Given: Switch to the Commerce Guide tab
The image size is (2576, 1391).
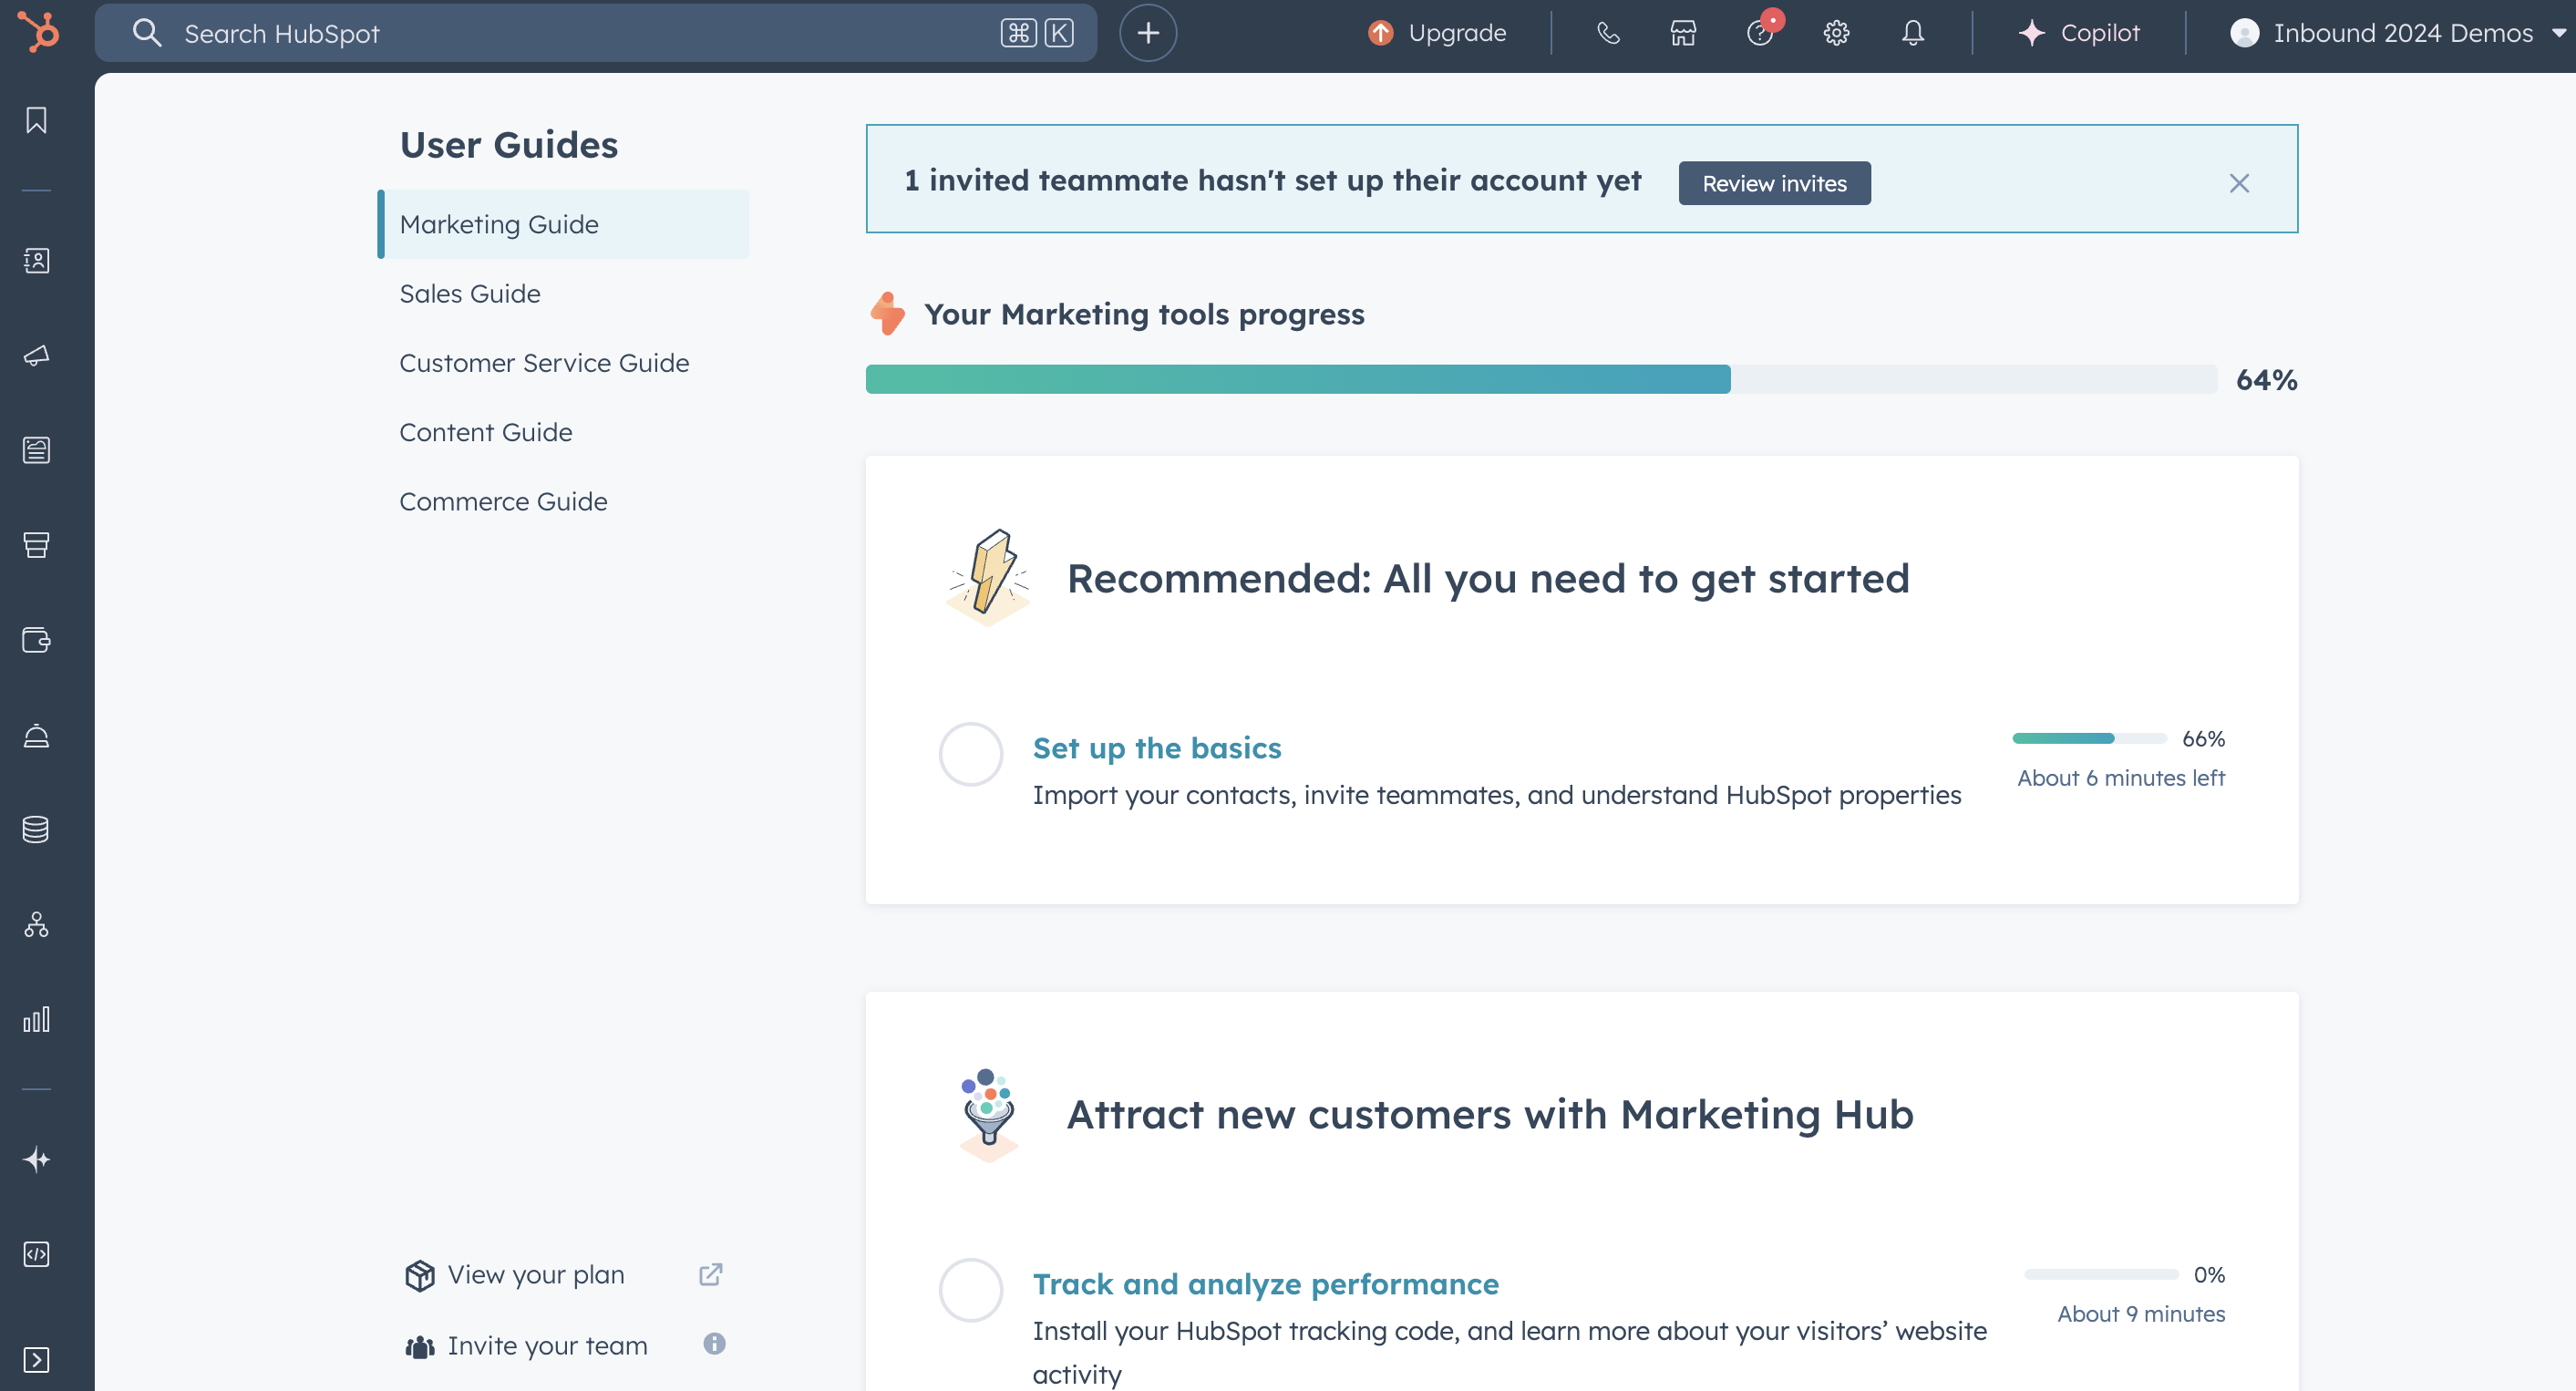Looking at the screenshot, I should 503,502.
